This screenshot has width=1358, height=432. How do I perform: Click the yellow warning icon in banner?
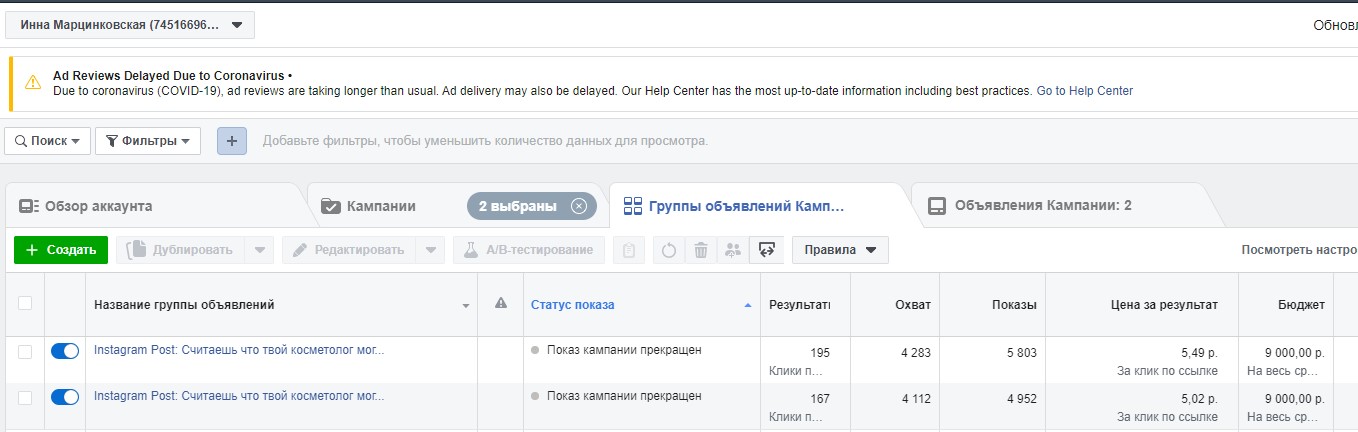tap(33, 82)
